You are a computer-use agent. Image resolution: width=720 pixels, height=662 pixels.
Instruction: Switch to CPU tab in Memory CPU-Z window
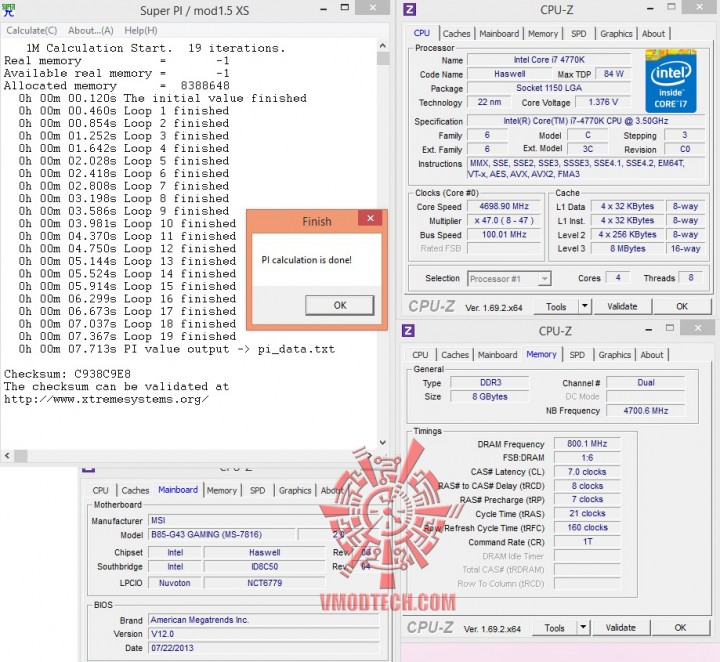(x=420, y=355)
